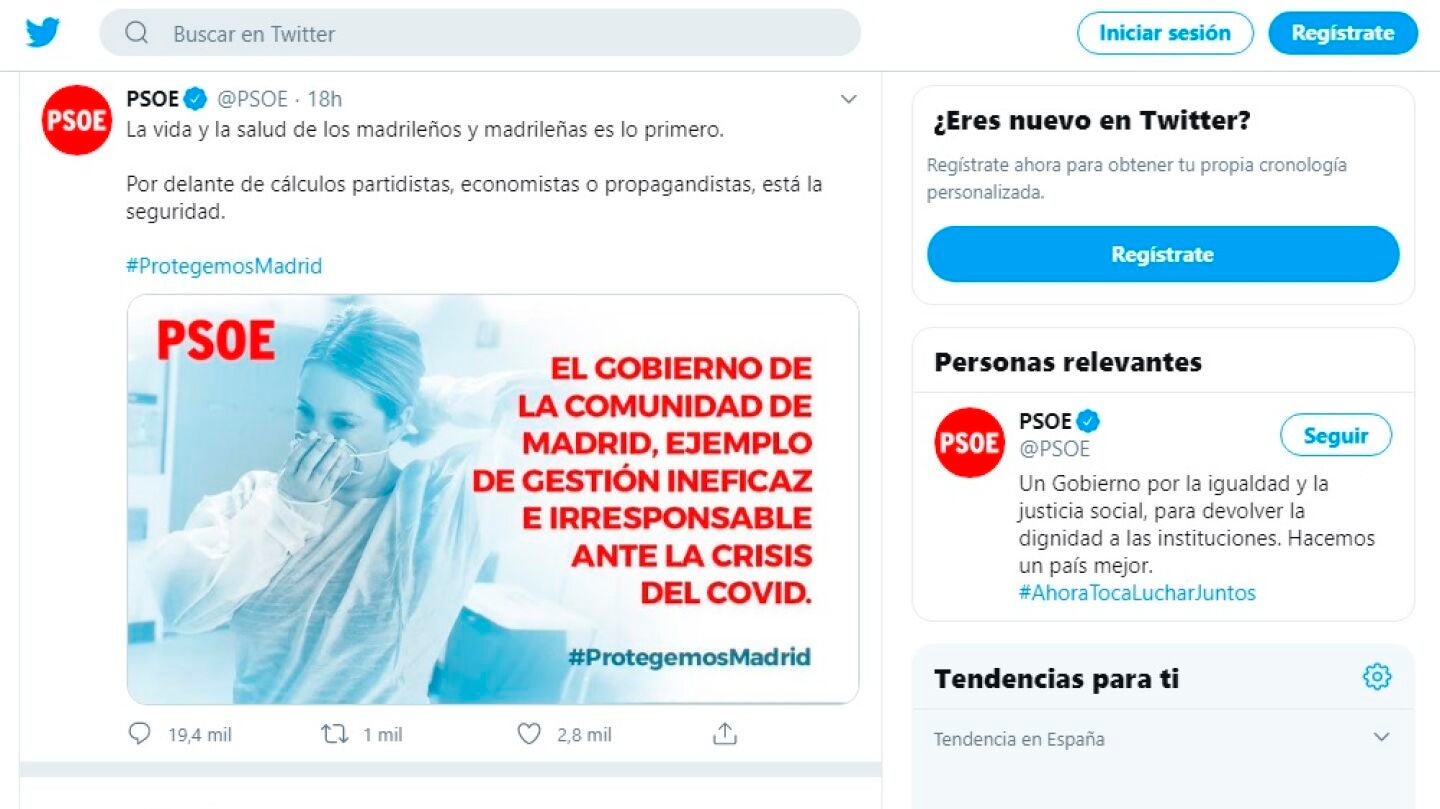Screen dimensions: 1440x809
Task: Click the Twitter bird logo
Action: pos(43,33)
